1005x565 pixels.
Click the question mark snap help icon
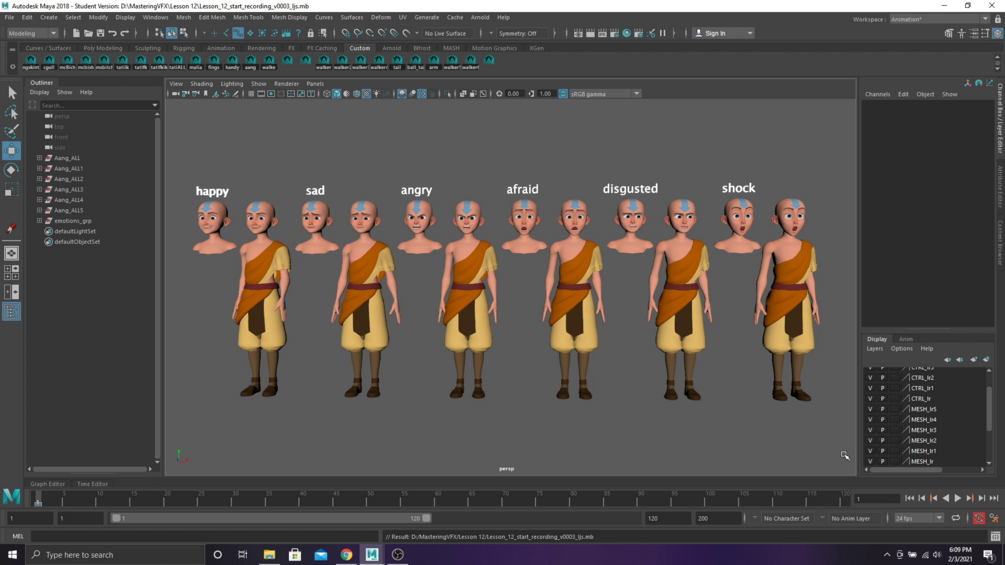299,33
